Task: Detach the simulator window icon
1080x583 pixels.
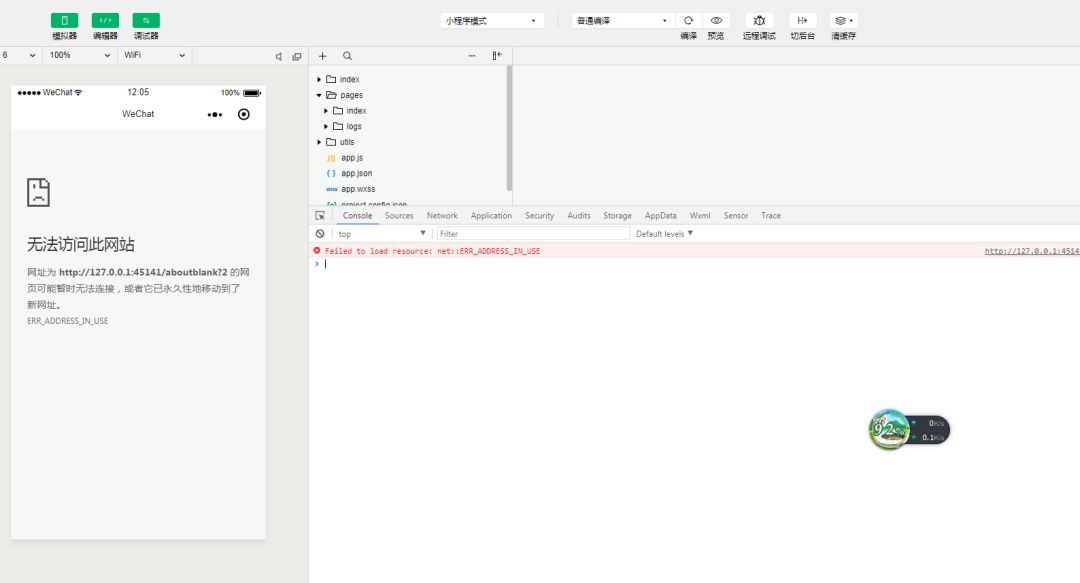Action: 297,57
